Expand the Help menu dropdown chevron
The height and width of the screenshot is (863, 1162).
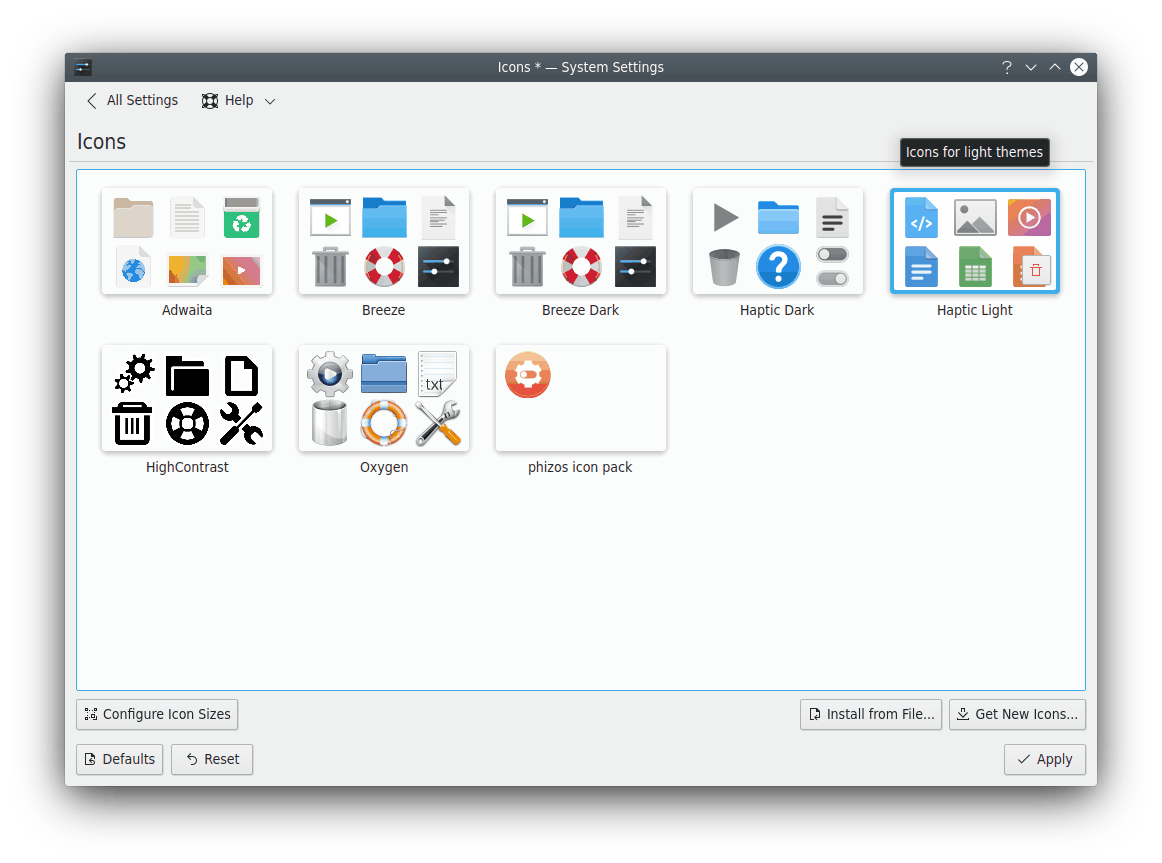pos(269,100)
